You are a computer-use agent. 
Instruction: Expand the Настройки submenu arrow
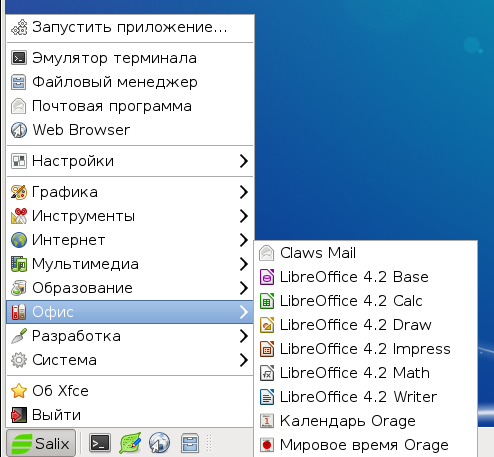coord(244,161)
